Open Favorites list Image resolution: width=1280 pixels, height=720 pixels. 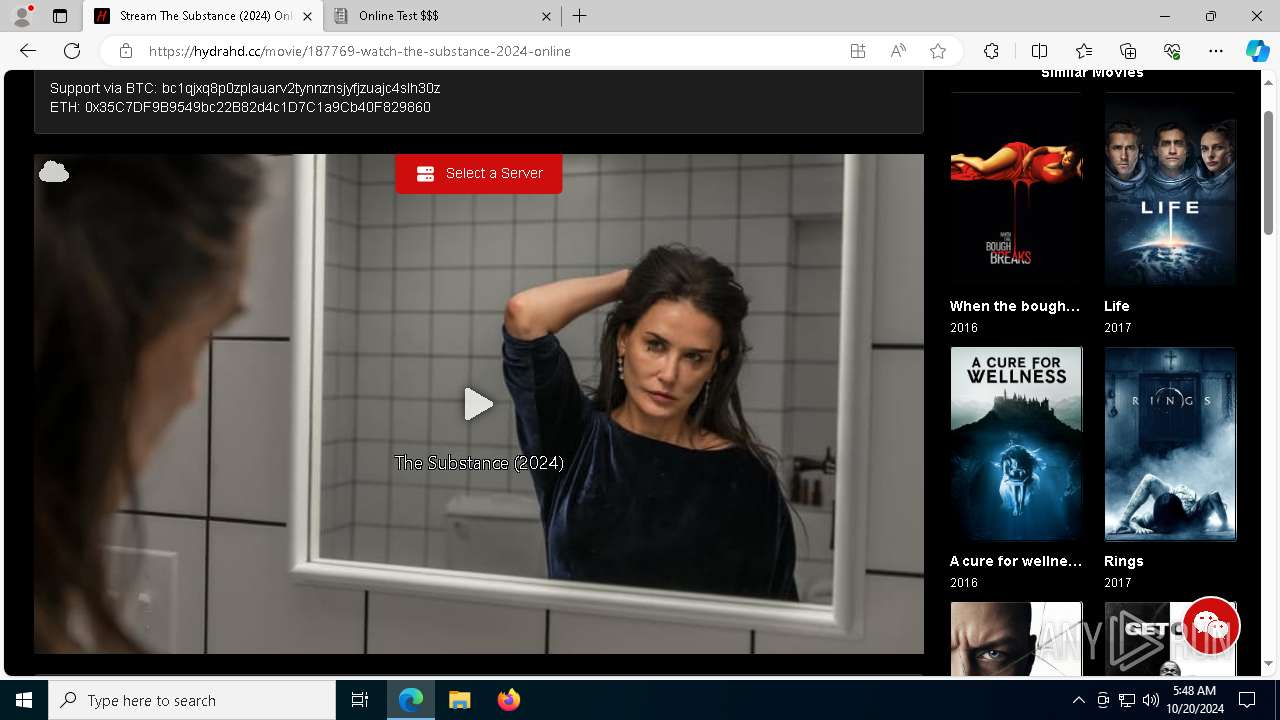click(x=1084, y=51)
